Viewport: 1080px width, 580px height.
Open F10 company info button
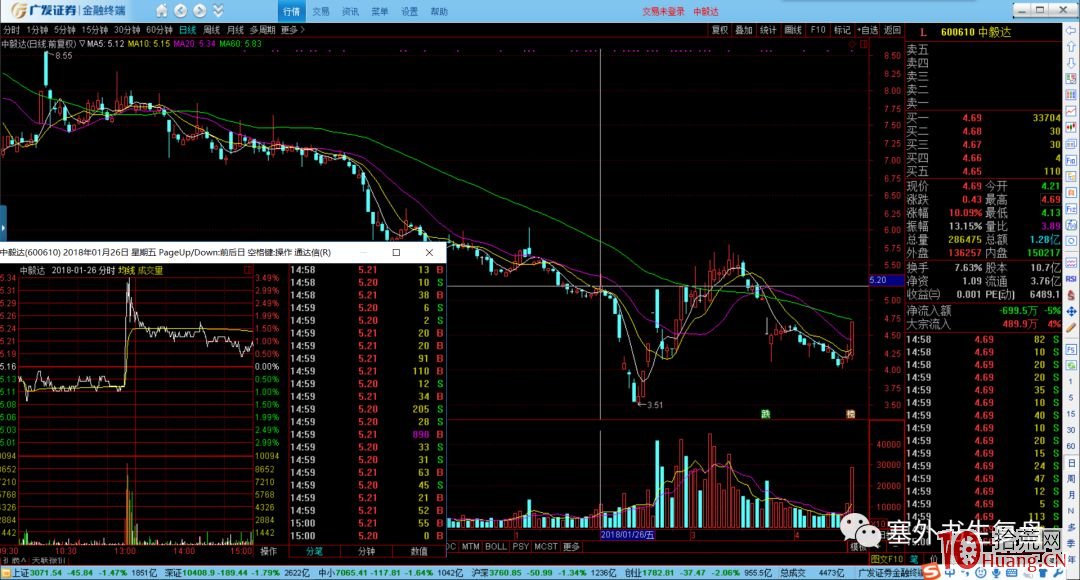[x=818, y=30]
